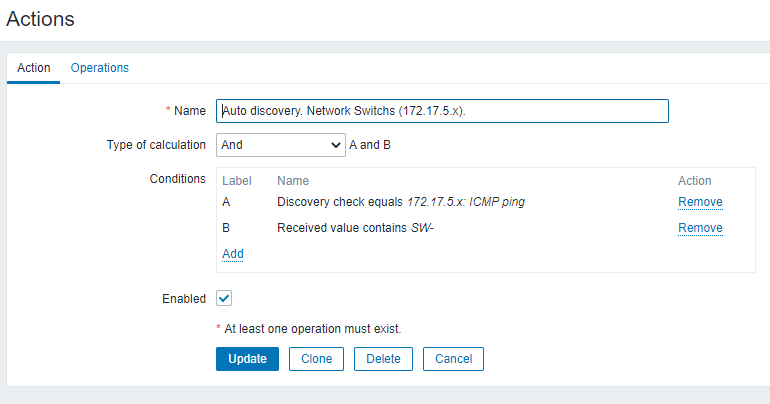
Task: Click the "A and B" expression text
Action: (x=370, y=145)
